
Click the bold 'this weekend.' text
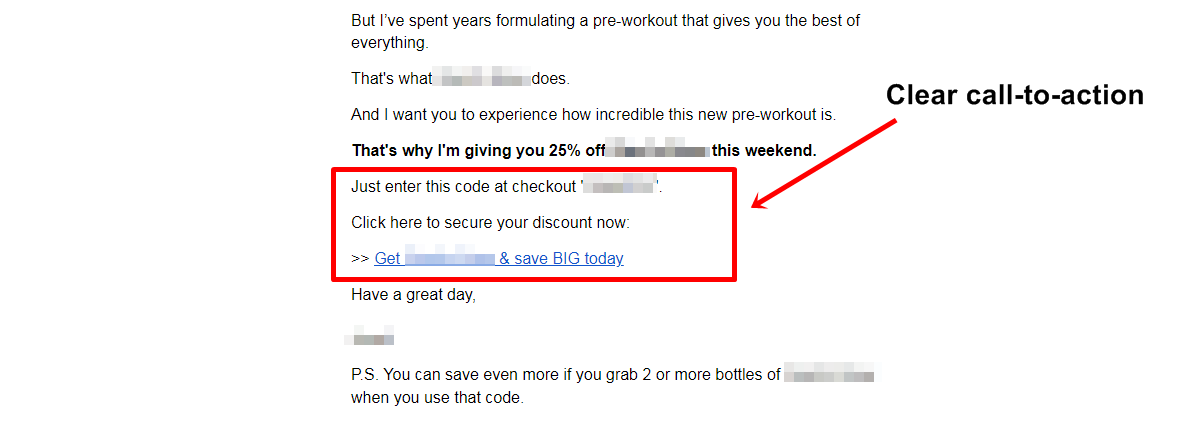coord(764,151)
